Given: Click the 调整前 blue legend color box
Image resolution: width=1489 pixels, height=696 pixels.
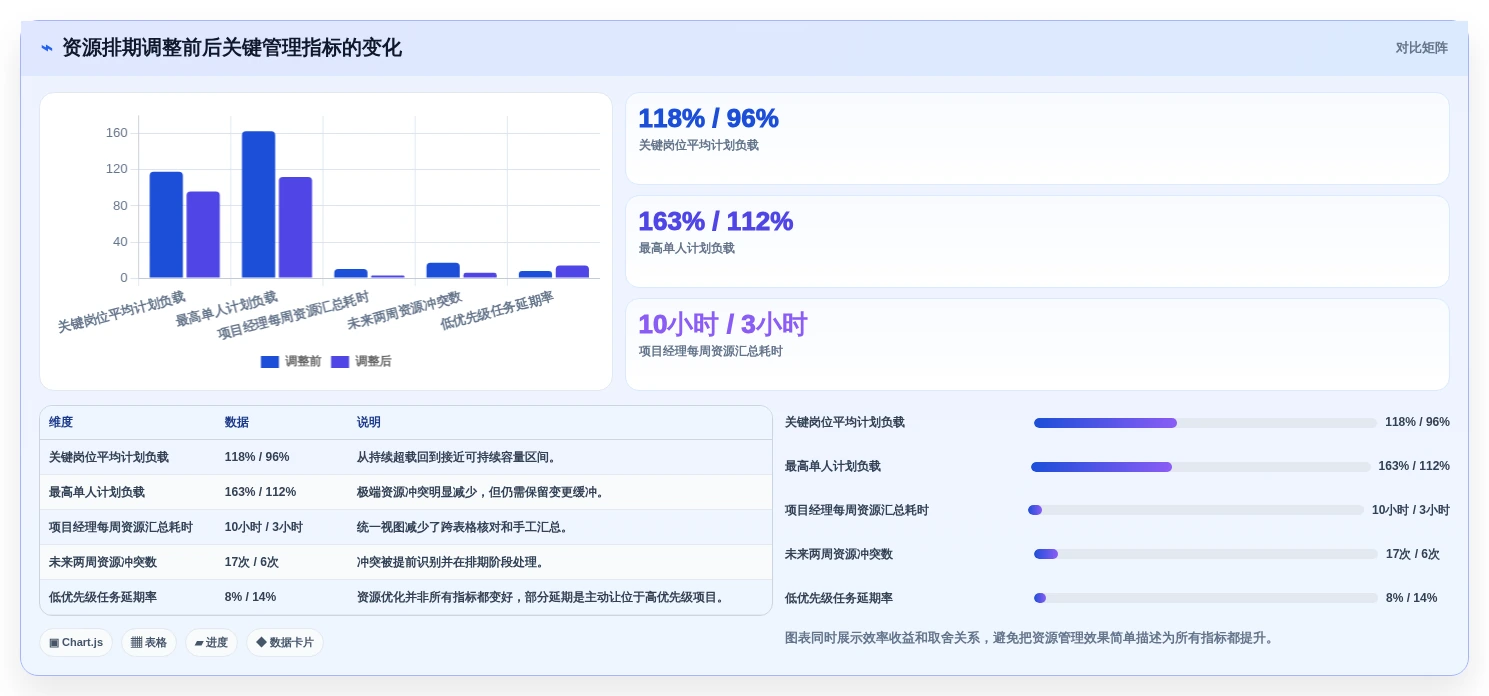Looking at the screenshot, I should tap(270, 362).
